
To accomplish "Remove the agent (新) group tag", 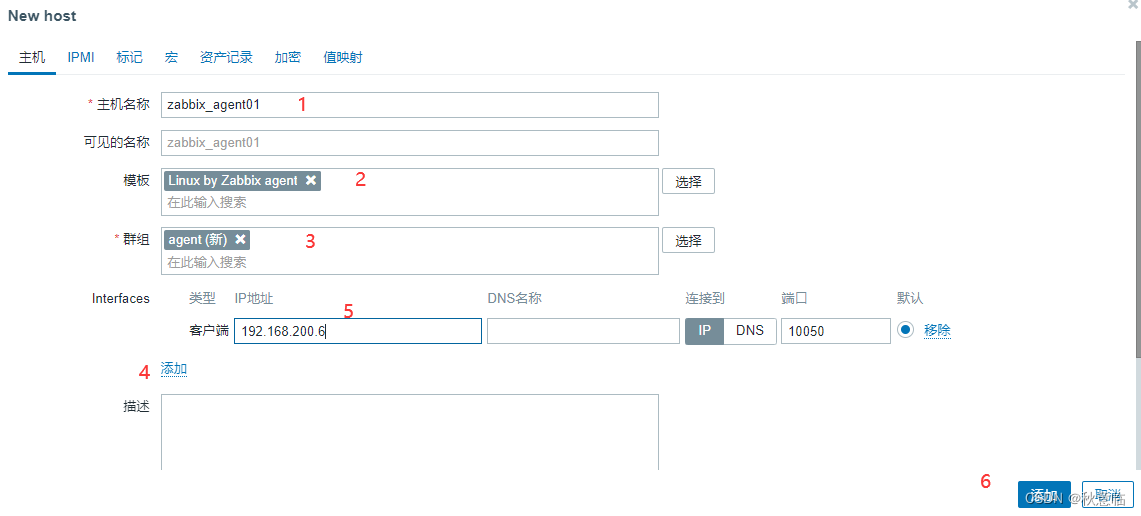I will click(240, 239).
